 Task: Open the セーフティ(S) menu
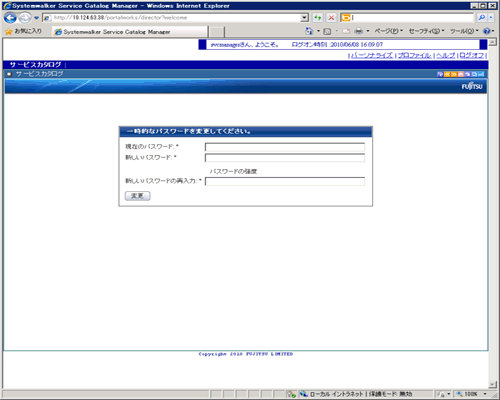pyautogui.click(x=426, y=31)
